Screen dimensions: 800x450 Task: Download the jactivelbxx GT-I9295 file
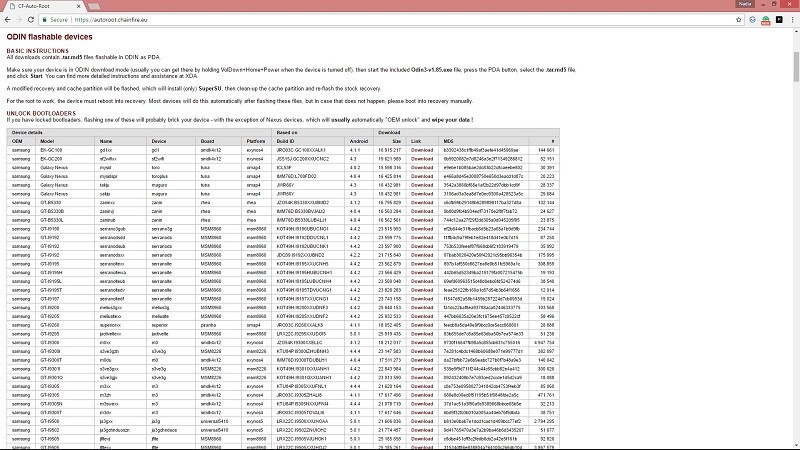point(422,334)
